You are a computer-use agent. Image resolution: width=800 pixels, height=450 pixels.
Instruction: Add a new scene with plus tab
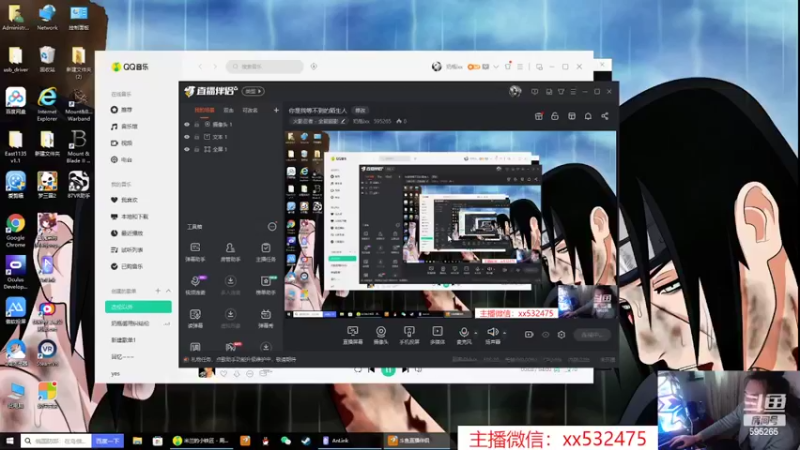click(276, 110)
